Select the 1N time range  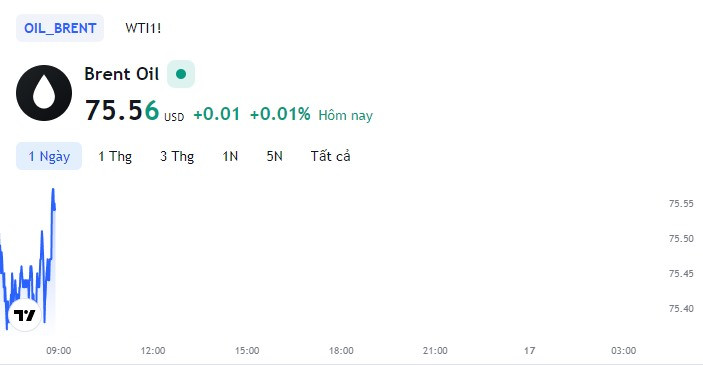(x=230, y=156)
